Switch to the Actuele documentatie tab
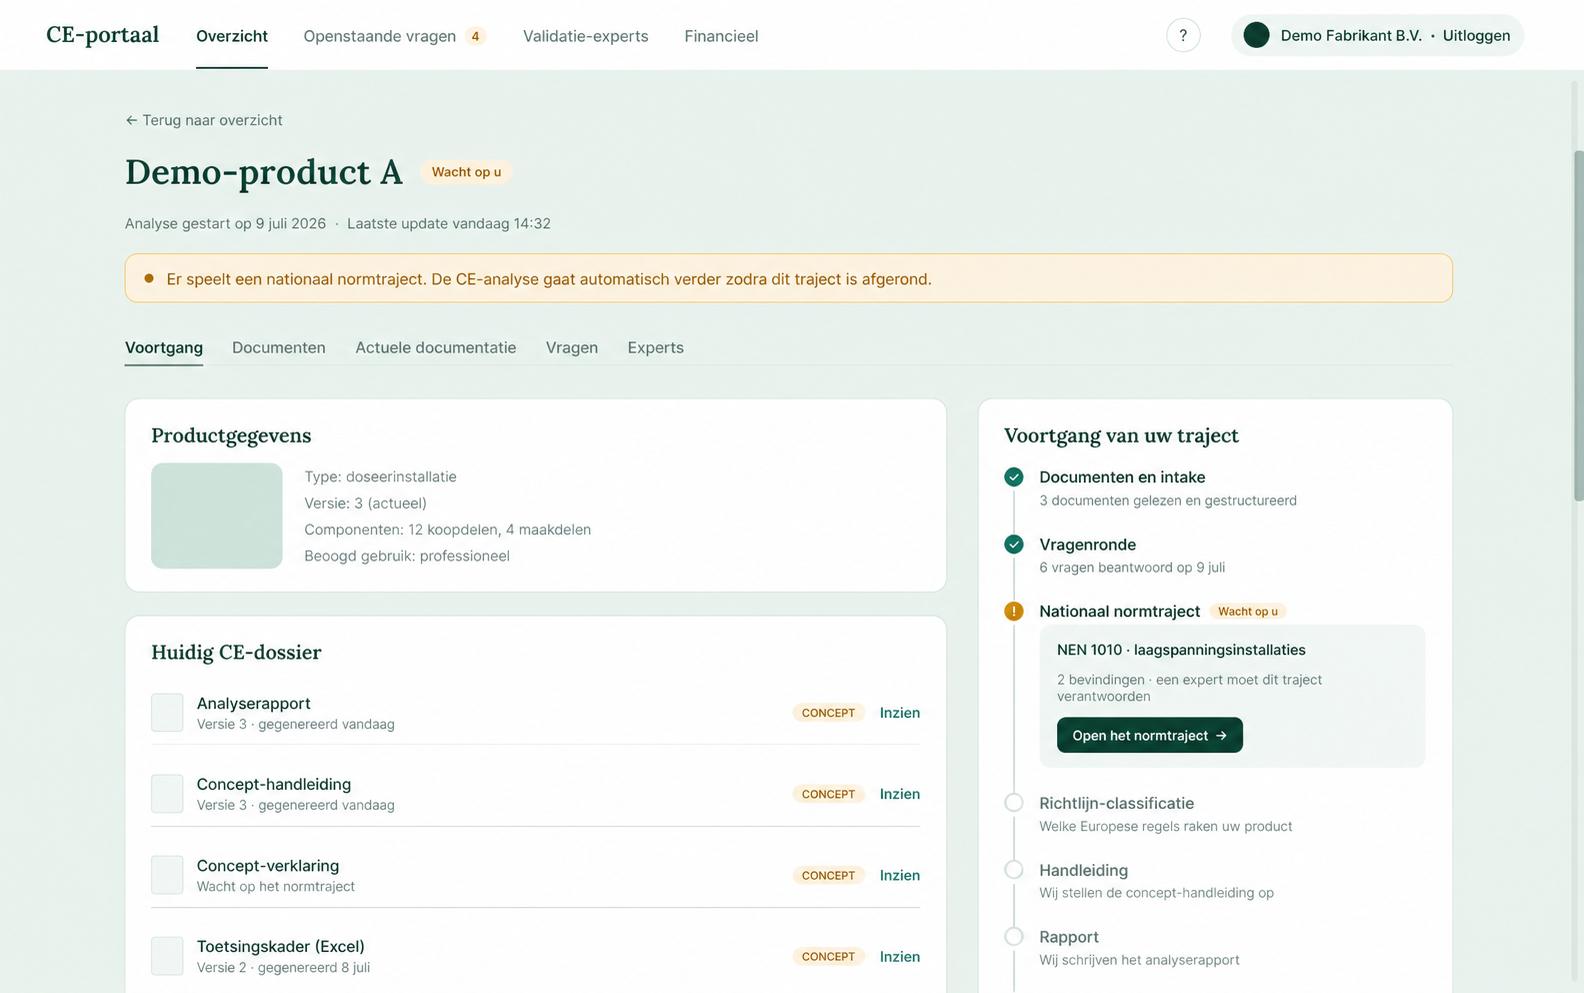The width and height of the screenshot is (1584, 993). click(x=436, y=348)
